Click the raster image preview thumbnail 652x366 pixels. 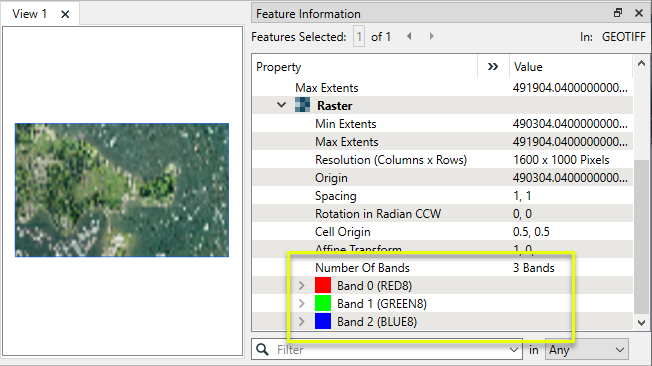[122, 190]
